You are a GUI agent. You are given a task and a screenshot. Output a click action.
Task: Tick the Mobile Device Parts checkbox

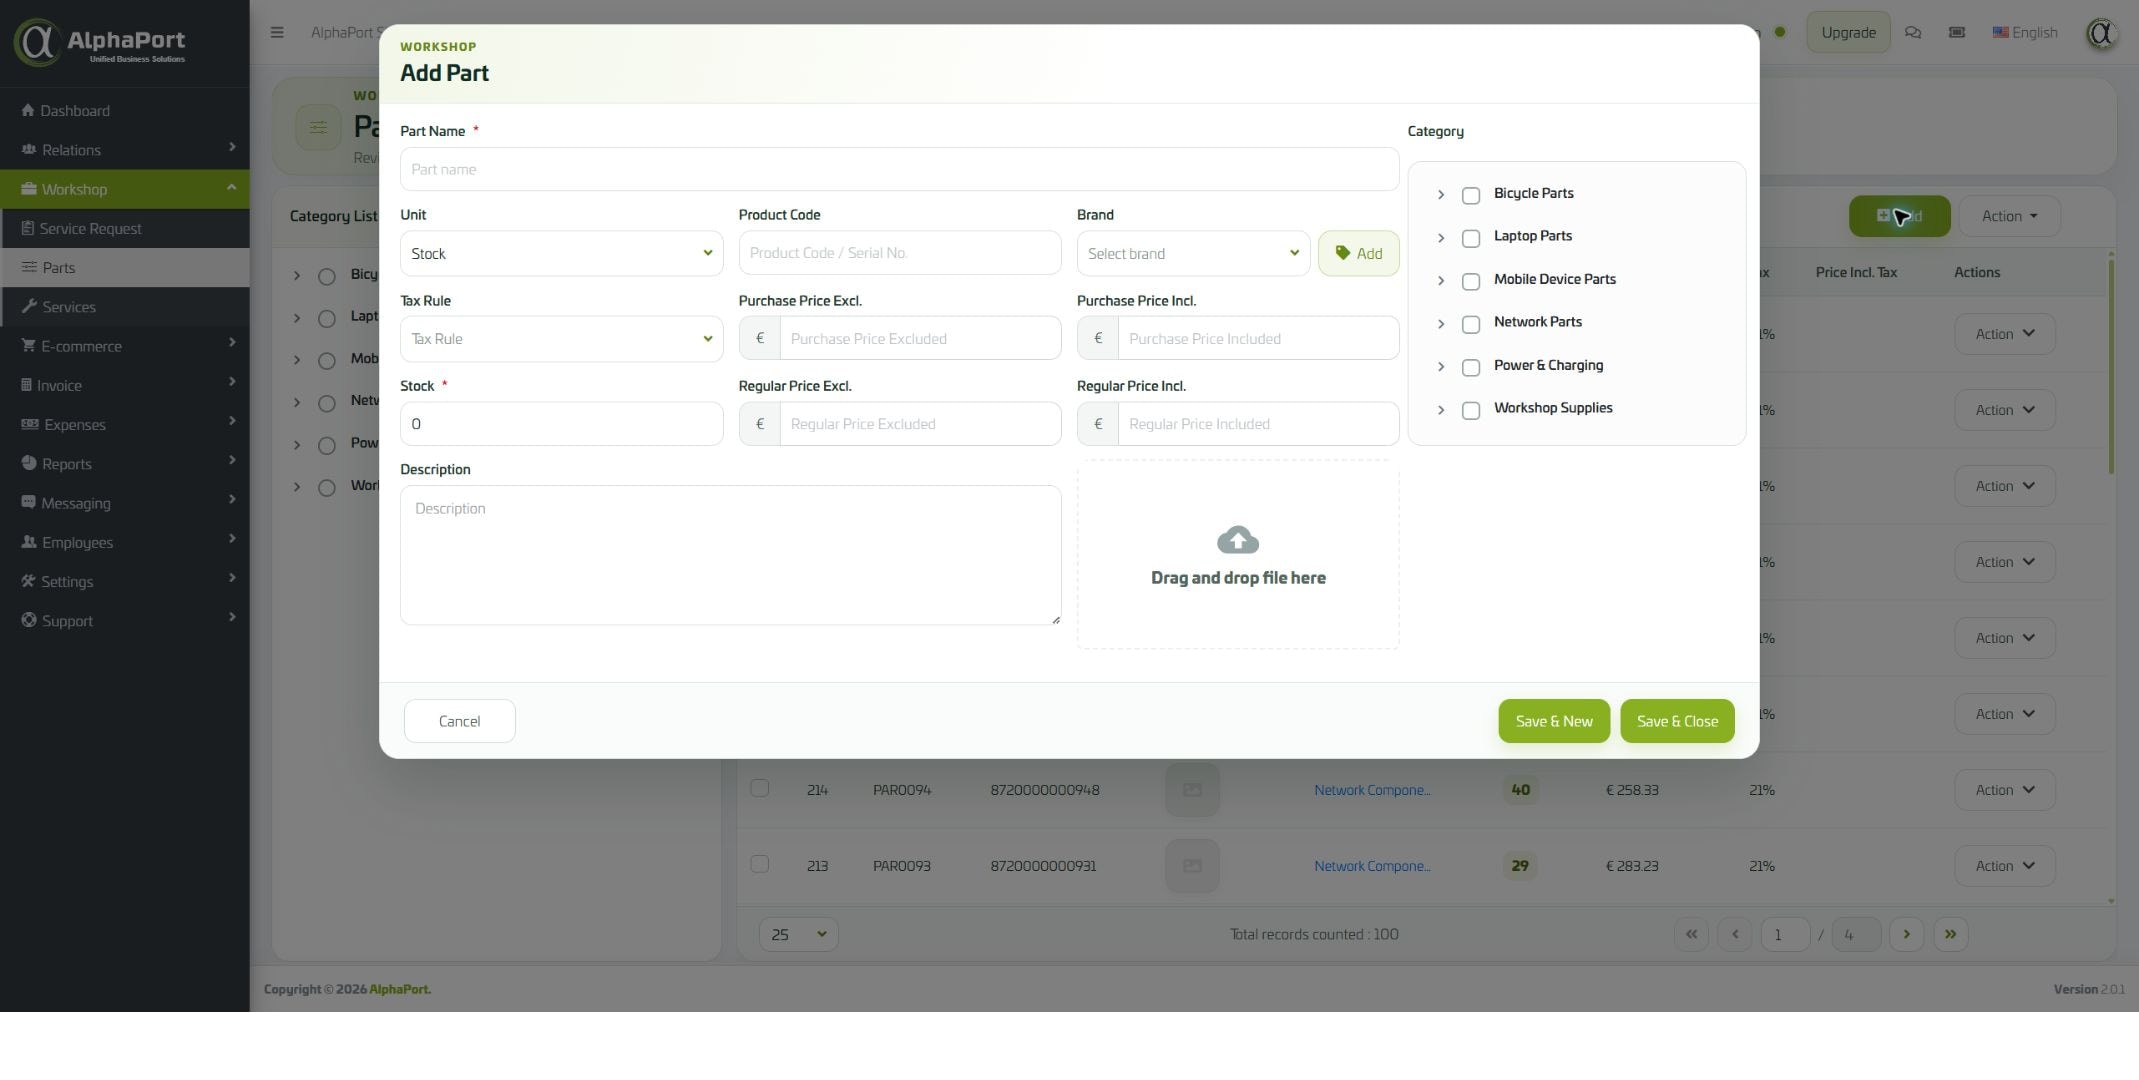pyautogui.click(x=1471, y=281)
